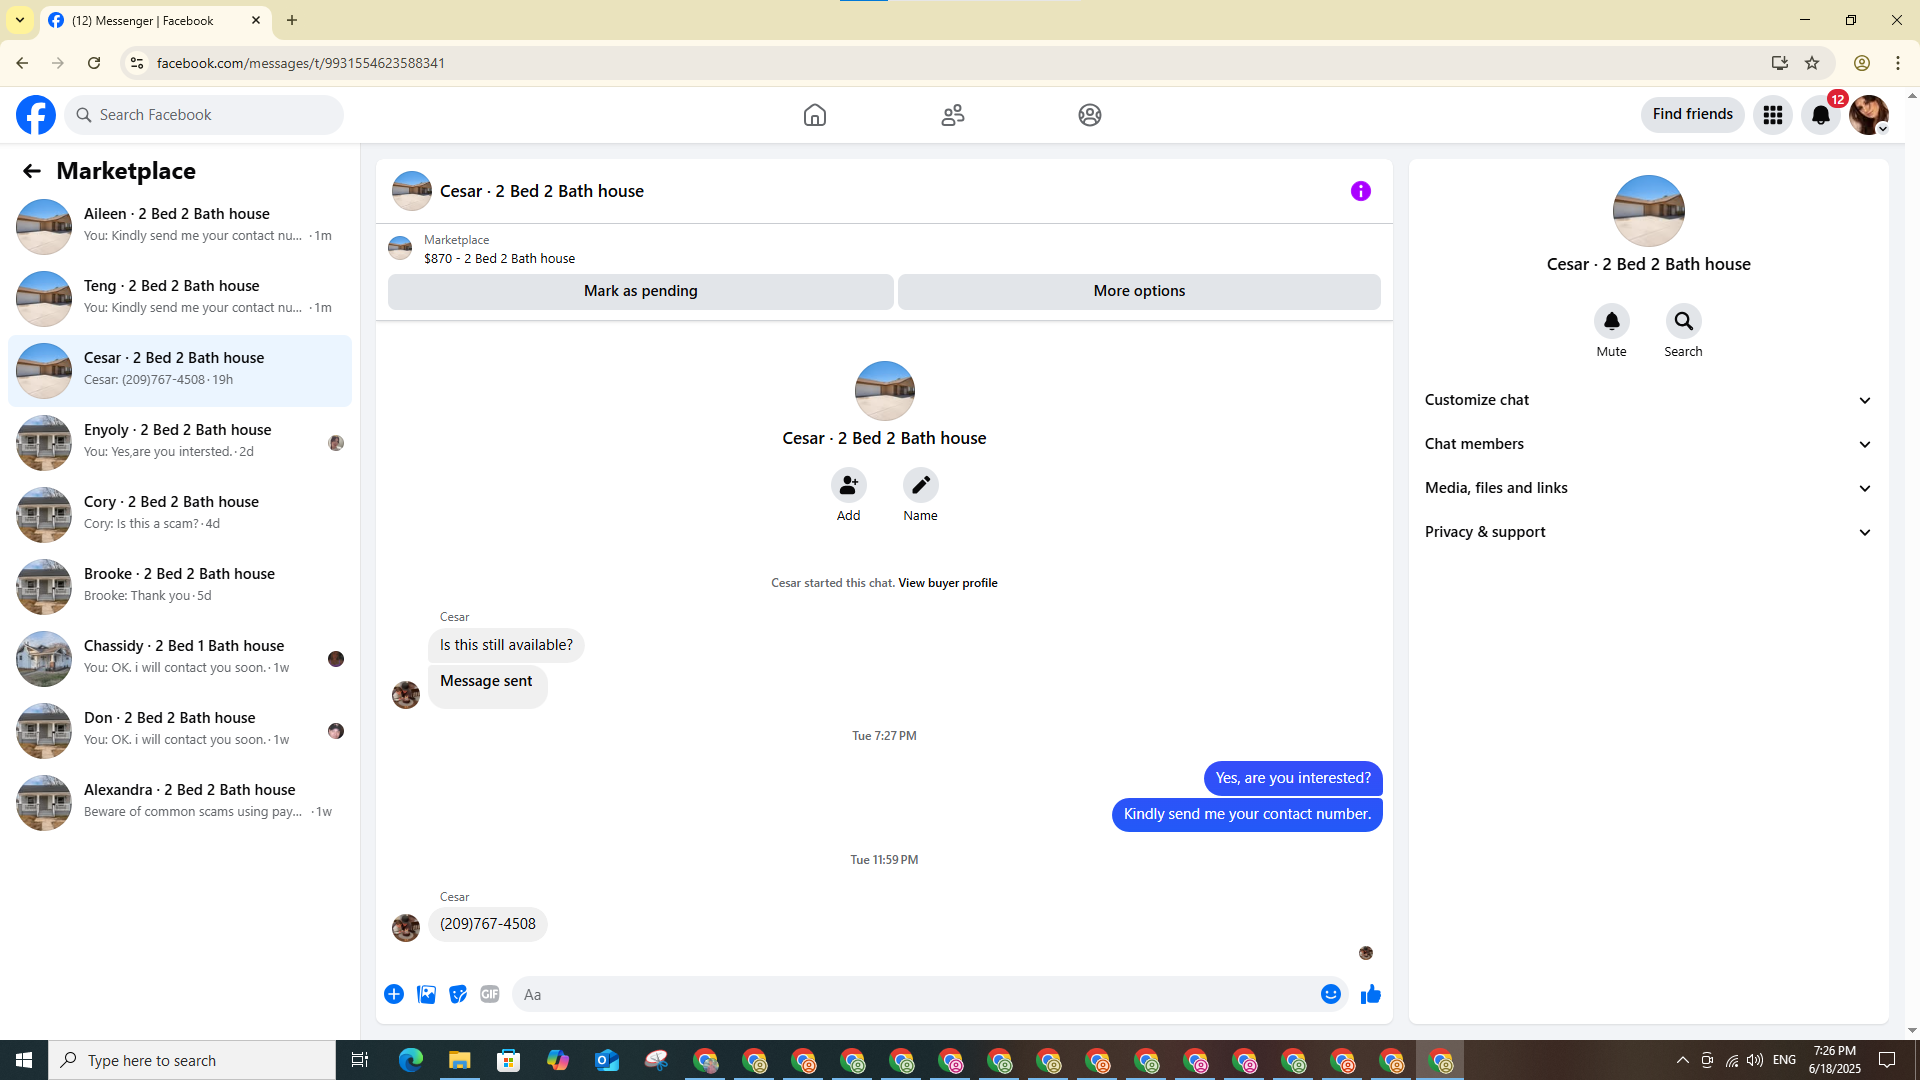Open the Teng 2 Bed 2 Bath conversation

(180, 298)
